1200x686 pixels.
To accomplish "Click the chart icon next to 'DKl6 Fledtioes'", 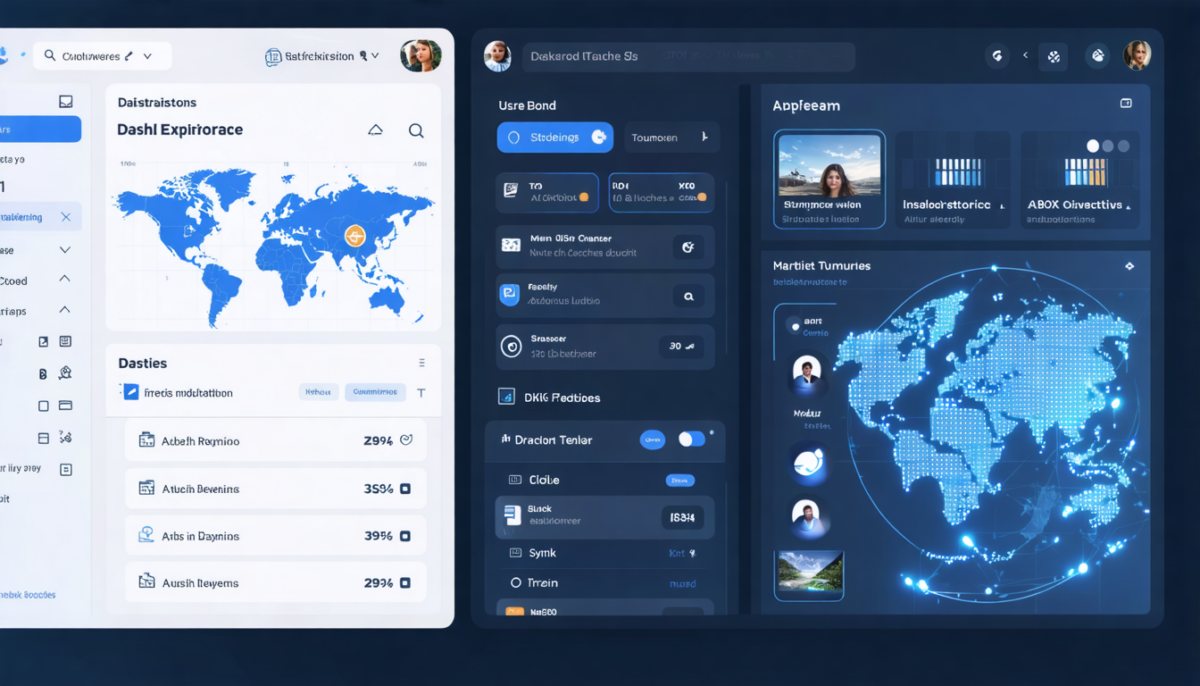I will pyautogui.click(x=506, y=397).
